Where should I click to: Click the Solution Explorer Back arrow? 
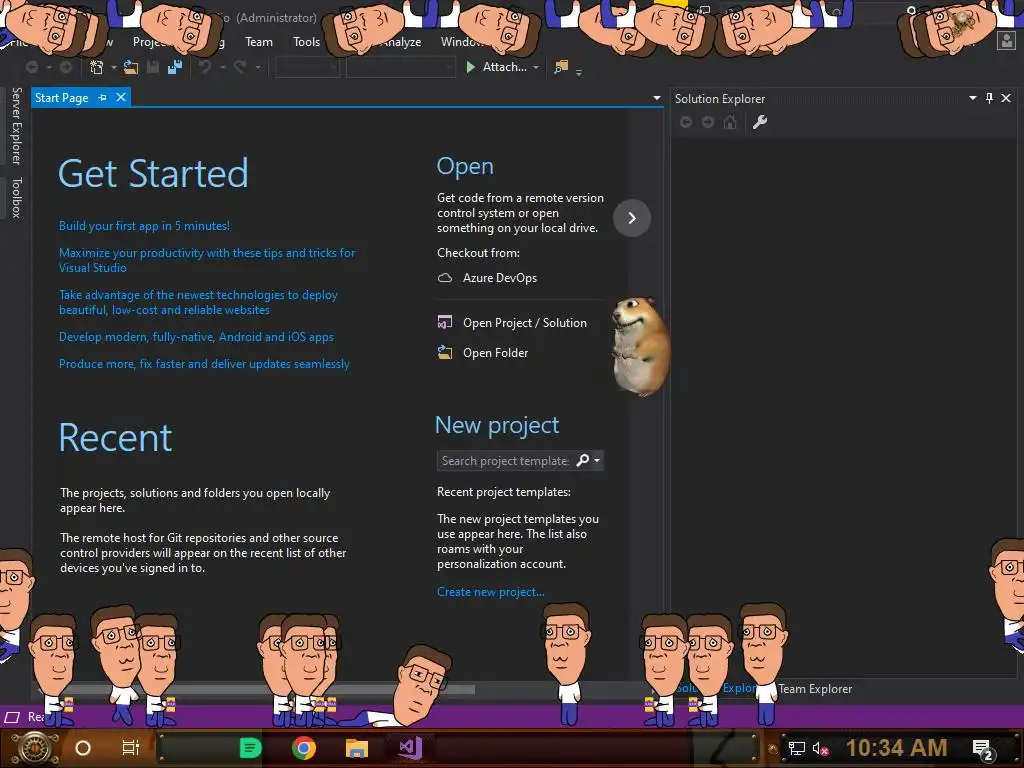686,122
